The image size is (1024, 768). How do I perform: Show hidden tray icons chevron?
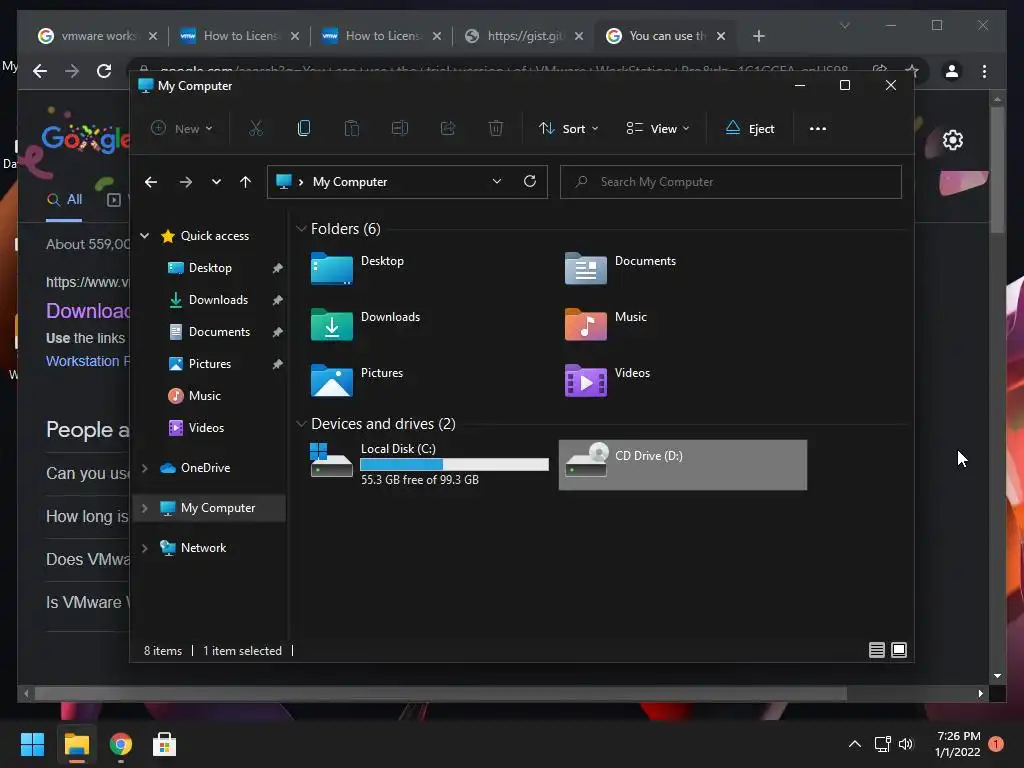coord(854,744)
